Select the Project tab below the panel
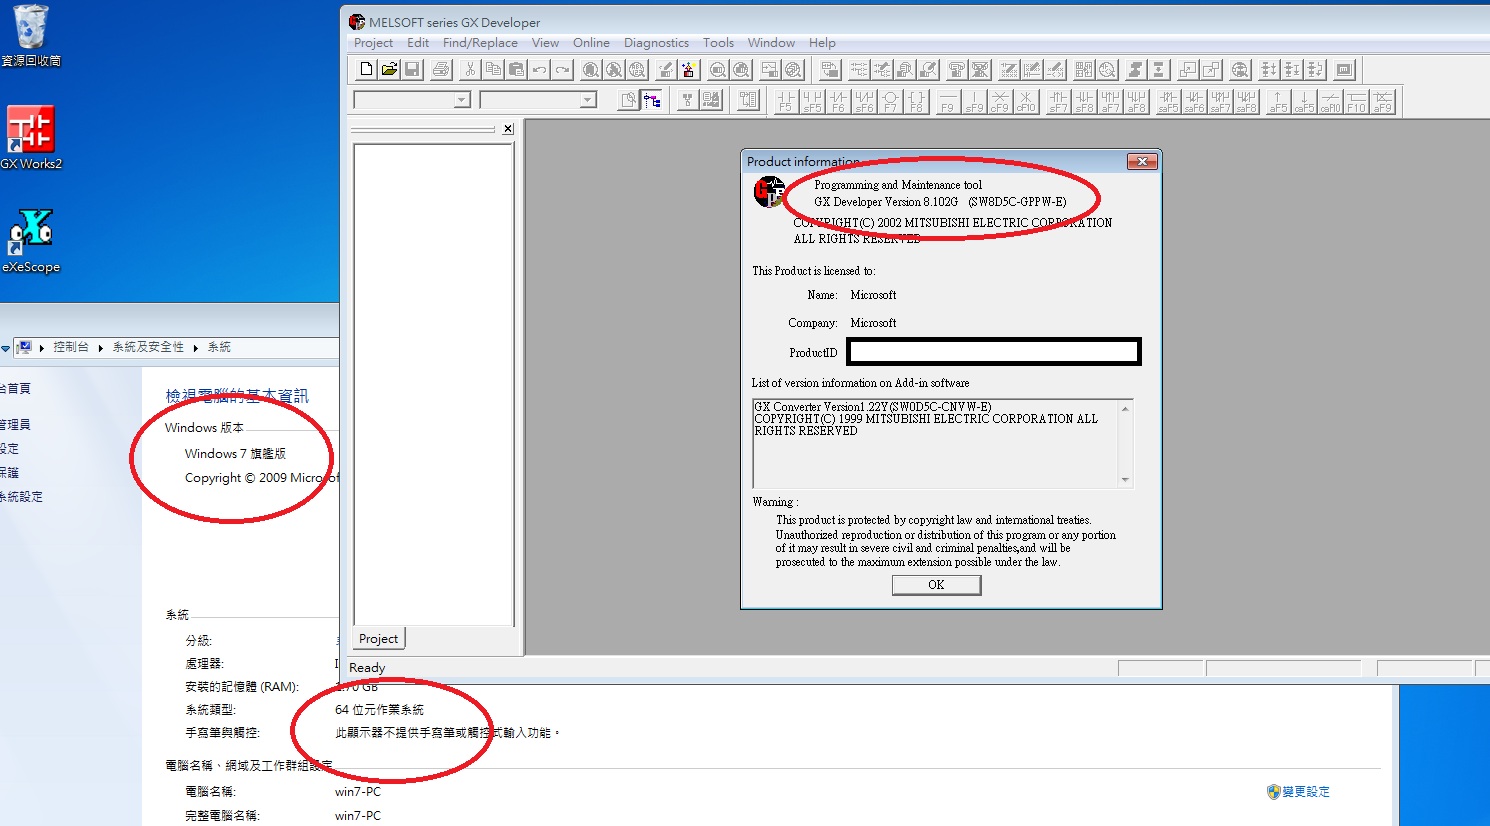Image resolution: width=1490 pixels, height=826 pixels. pyautogui.click(x=378, y=639)
